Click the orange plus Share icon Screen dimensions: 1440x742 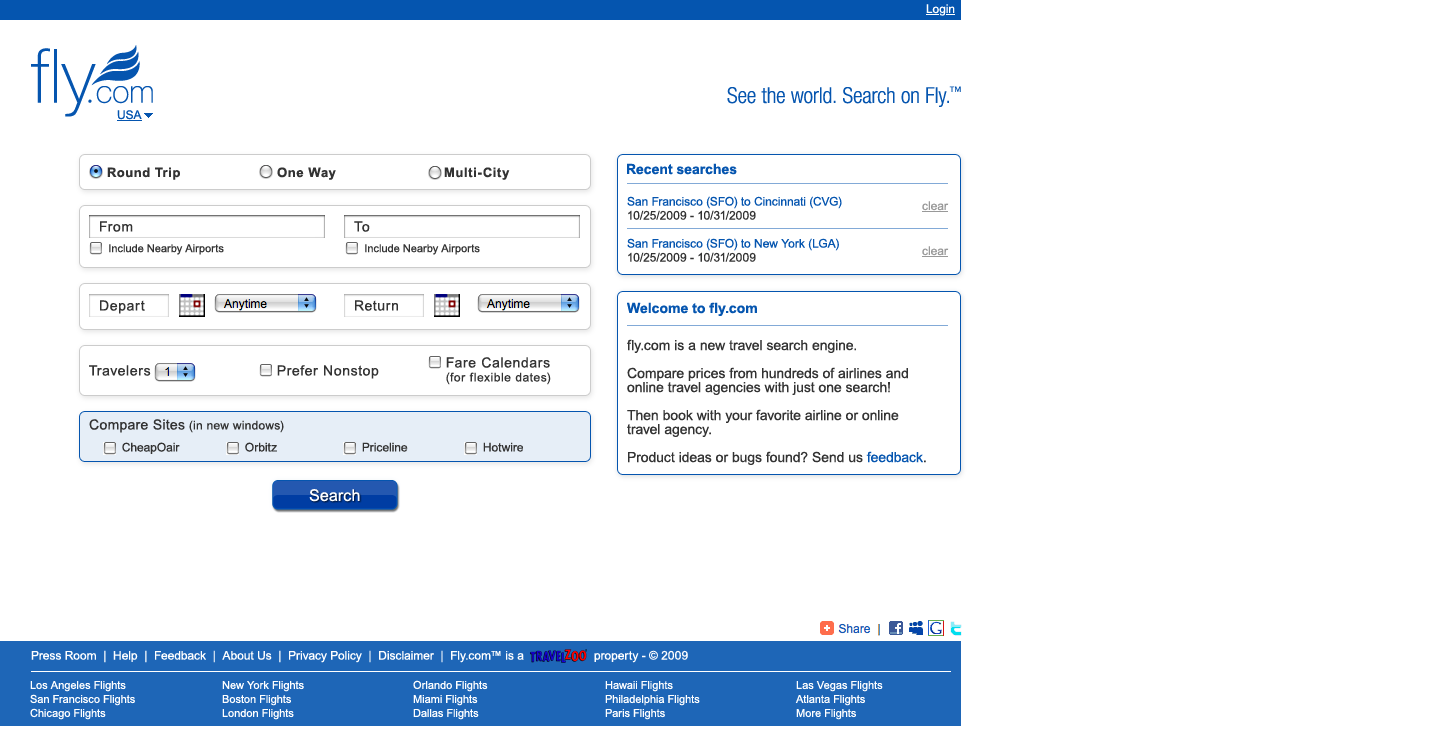click(x=827, y=628)
